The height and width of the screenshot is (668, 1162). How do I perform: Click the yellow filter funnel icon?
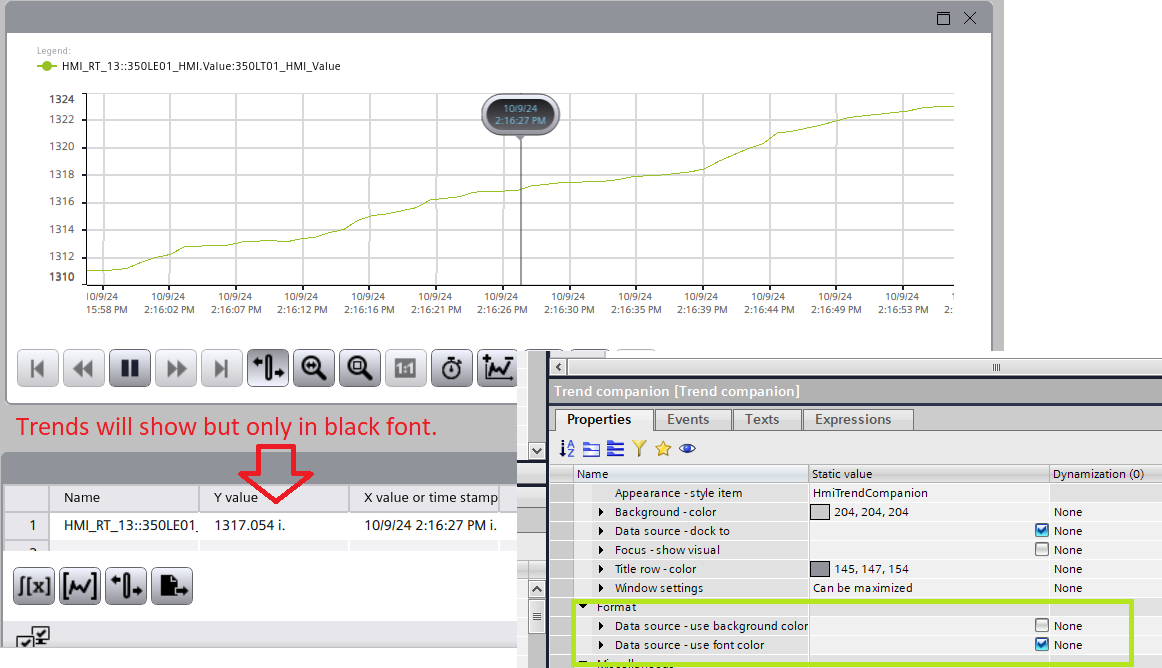point(639,449)
